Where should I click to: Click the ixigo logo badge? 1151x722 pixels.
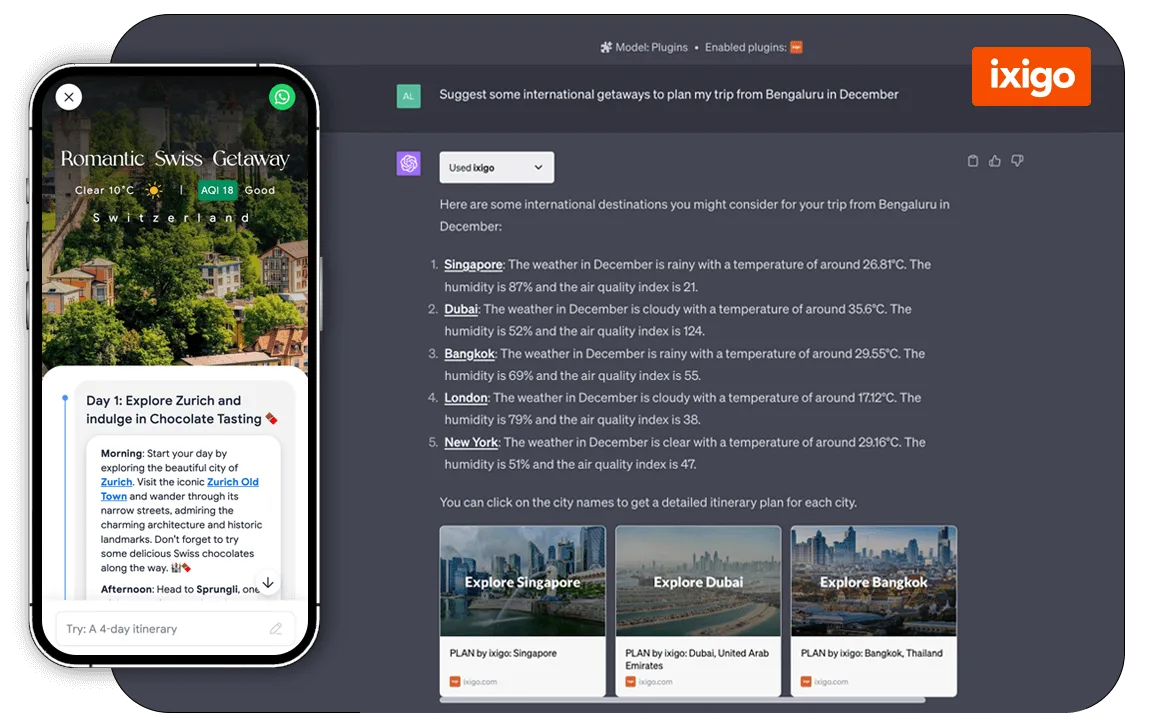1031,76
